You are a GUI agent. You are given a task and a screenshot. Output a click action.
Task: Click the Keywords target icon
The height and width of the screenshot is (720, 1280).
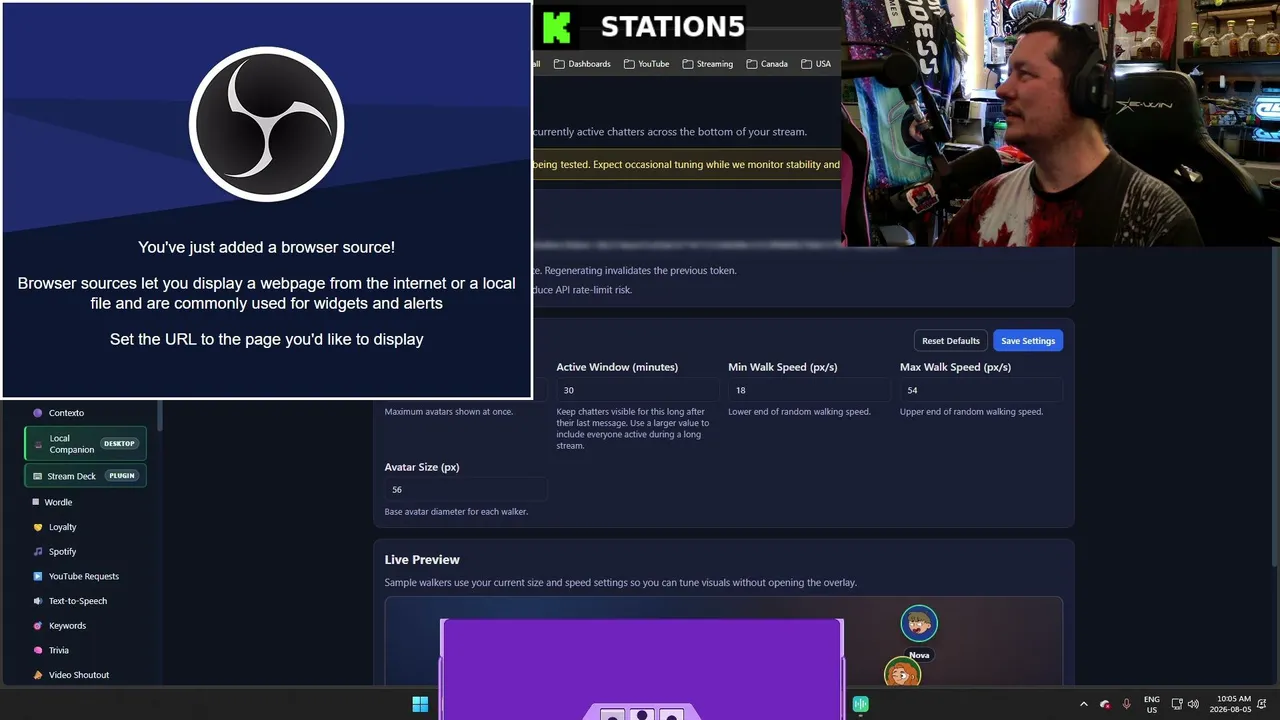37,626
